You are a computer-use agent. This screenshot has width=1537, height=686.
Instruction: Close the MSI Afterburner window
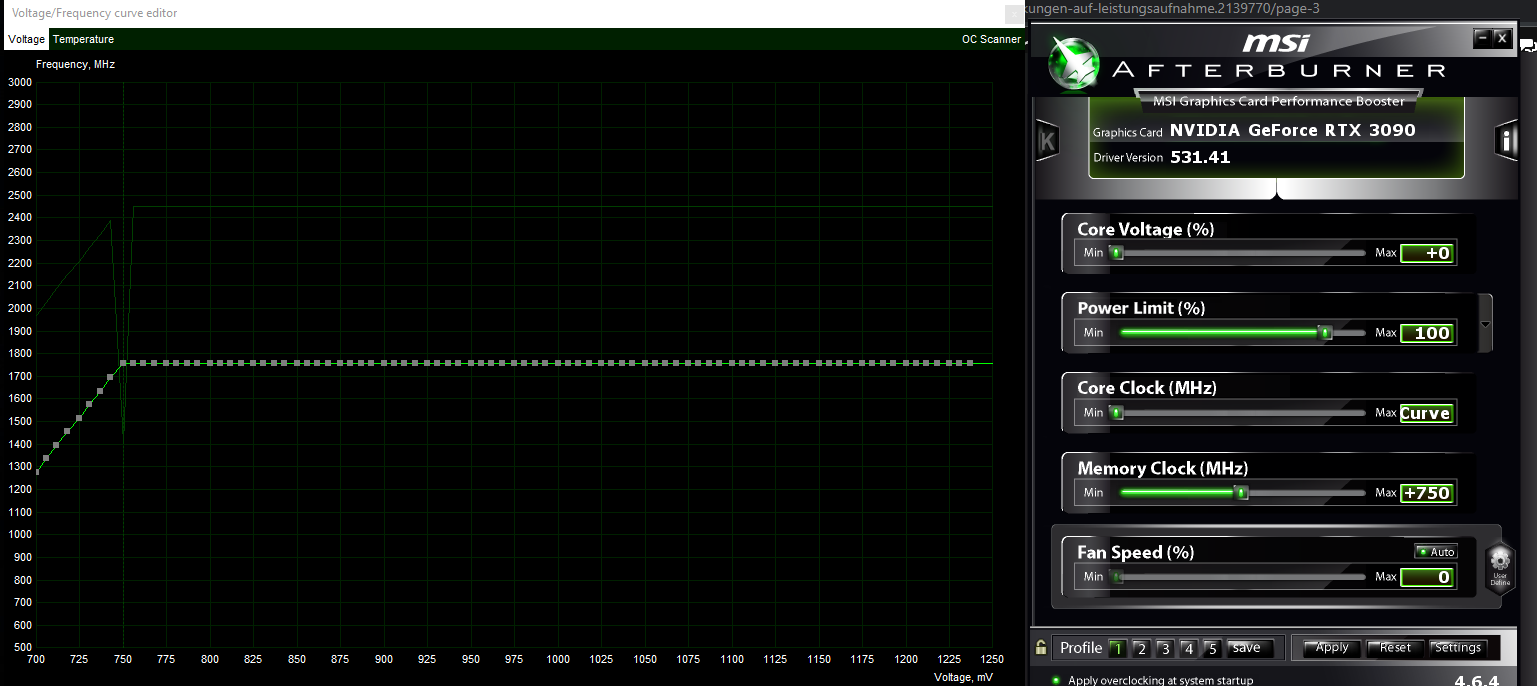1501,38
